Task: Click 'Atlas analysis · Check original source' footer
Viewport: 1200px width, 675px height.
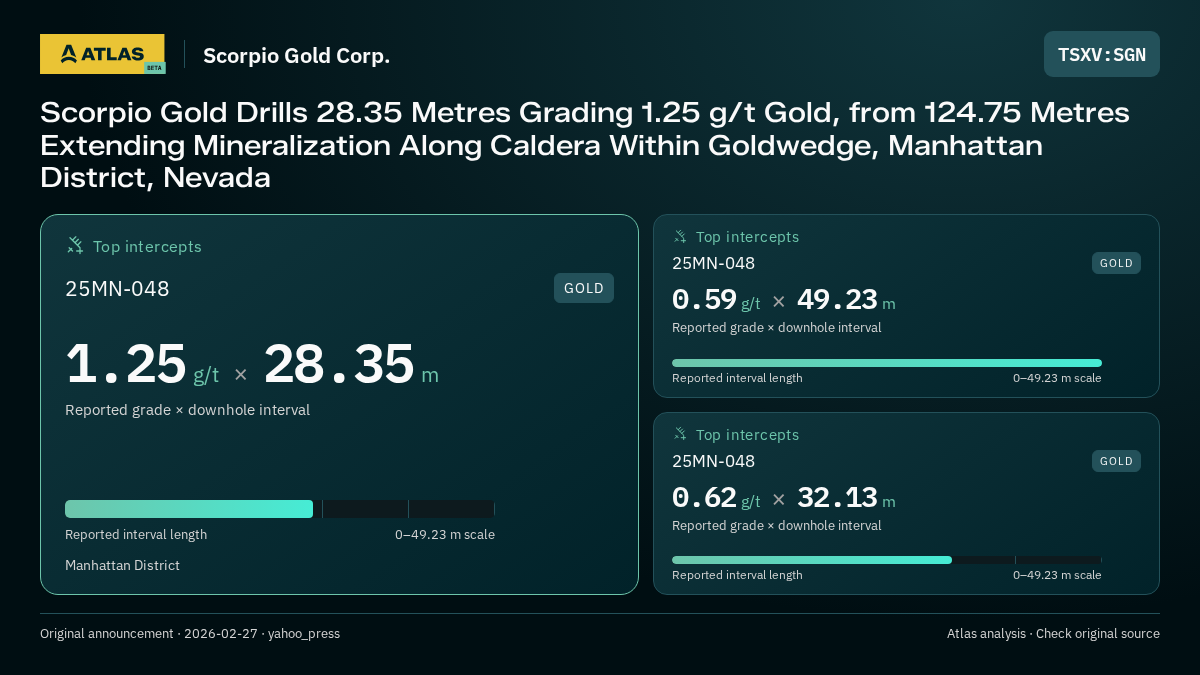Action: pos(1053,634)
